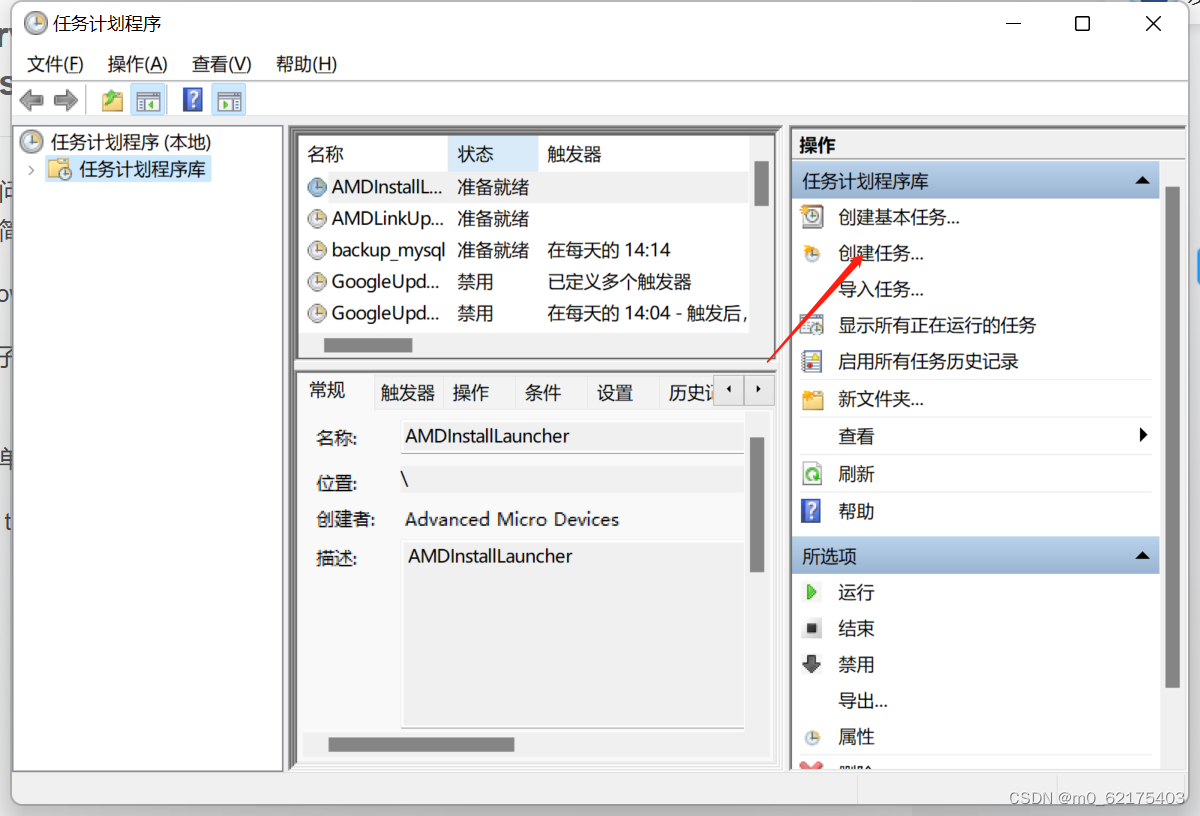Click the 结束 stop square icon
This screenshot has width=1200, height=816.
(x=812, y=629)
